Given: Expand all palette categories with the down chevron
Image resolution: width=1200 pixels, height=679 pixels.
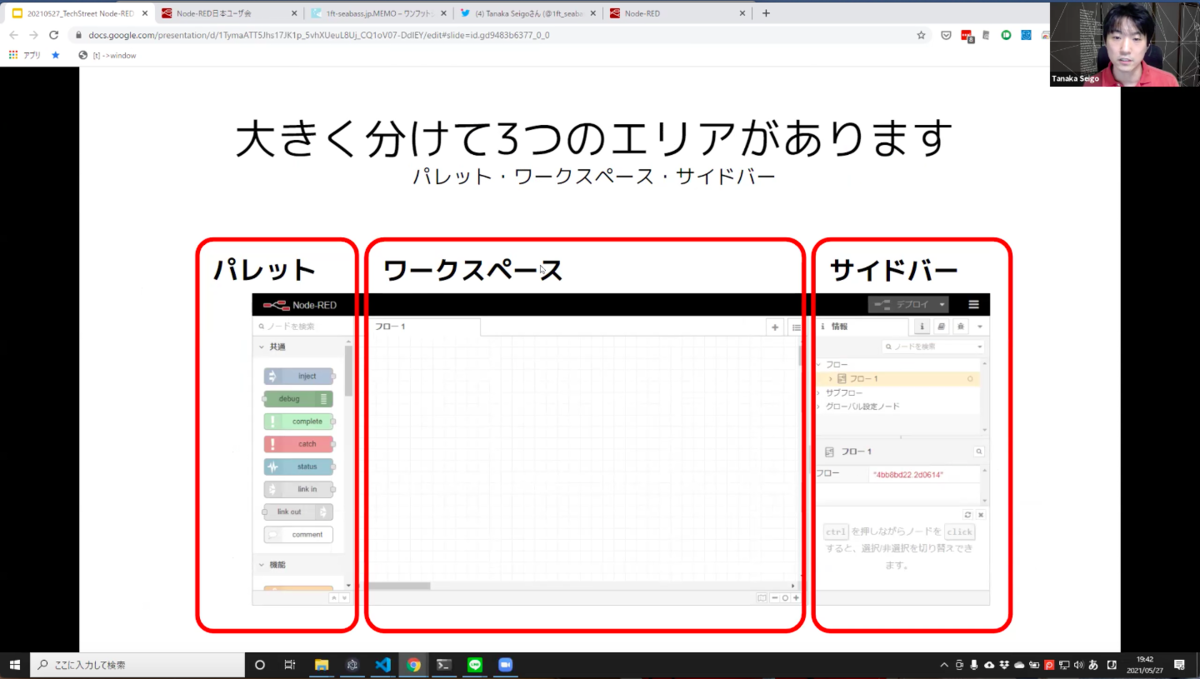Looking at the screenshot, I should (x=345, y=598).
